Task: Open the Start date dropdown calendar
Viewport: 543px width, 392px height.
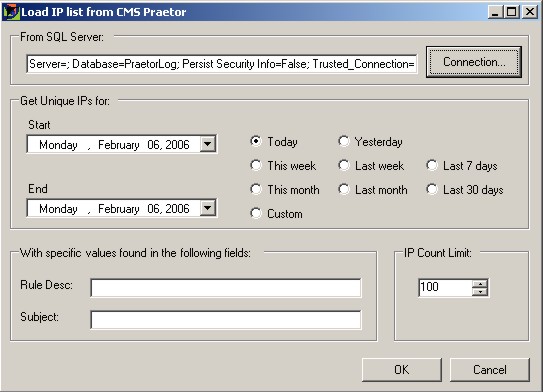Action: [208, 144]
